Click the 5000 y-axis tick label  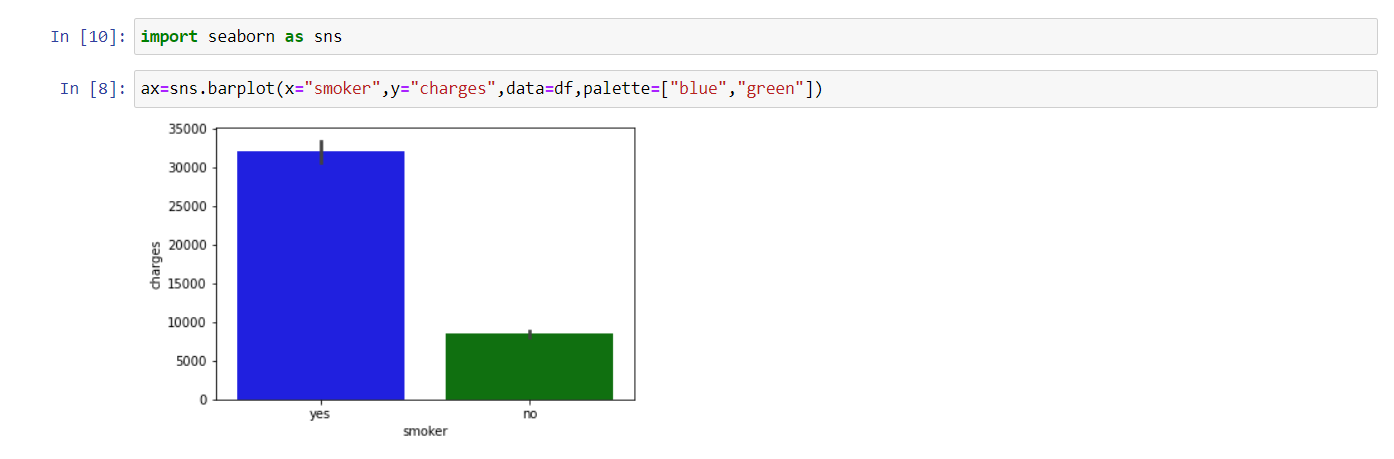[x=192, y=361]
